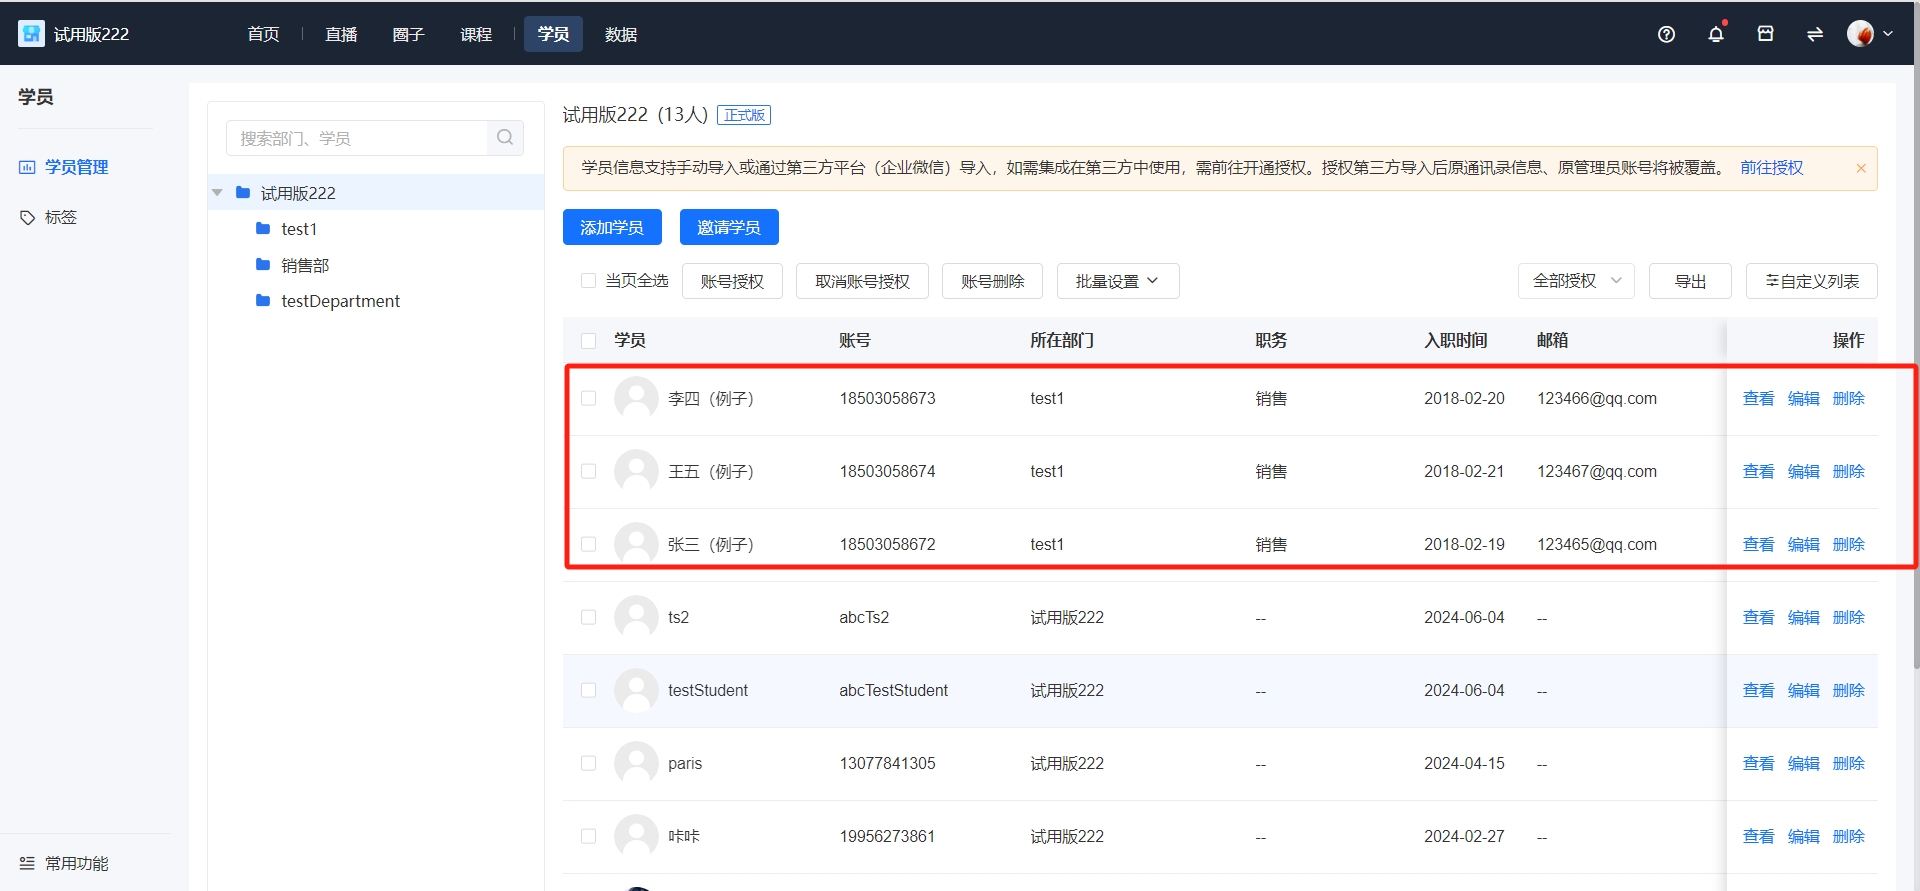This screenshot has width=1920, height=891.
Task: Click the 添加学员 button
Action: coord(612,227)
